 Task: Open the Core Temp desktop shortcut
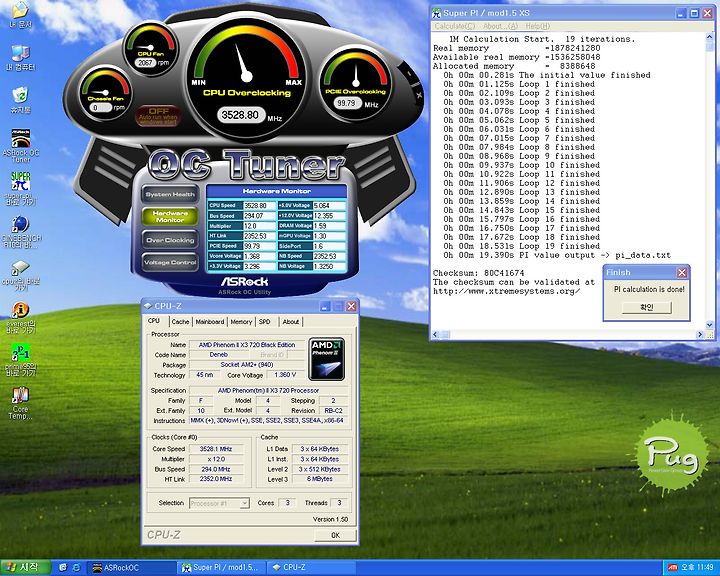[x=21, y=403]
